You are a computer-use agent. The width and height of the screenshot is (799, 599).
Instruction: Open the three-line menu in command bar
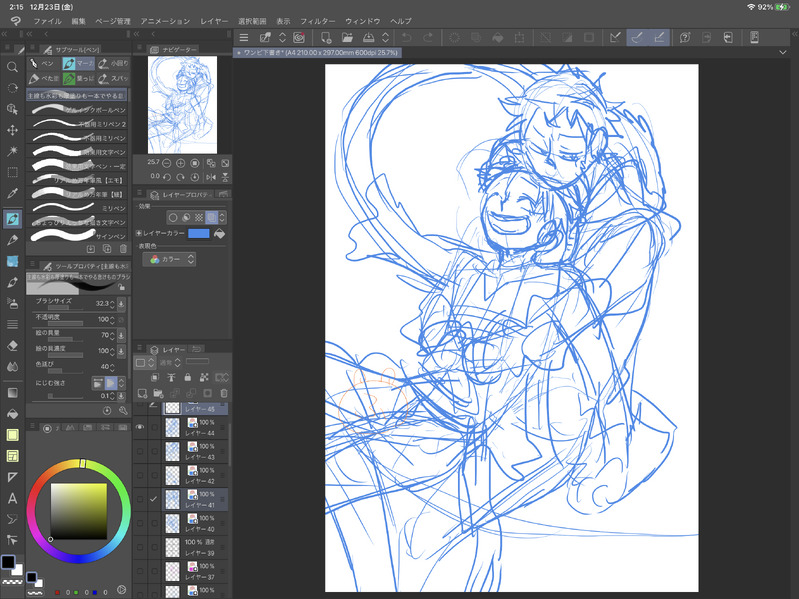pyautogui.click(x=244, y=37)
